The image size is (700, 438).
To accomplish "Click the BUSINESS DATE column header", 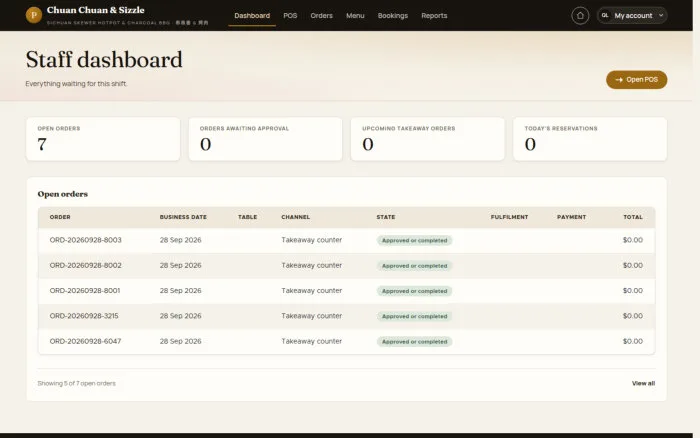I will (183, 217).
